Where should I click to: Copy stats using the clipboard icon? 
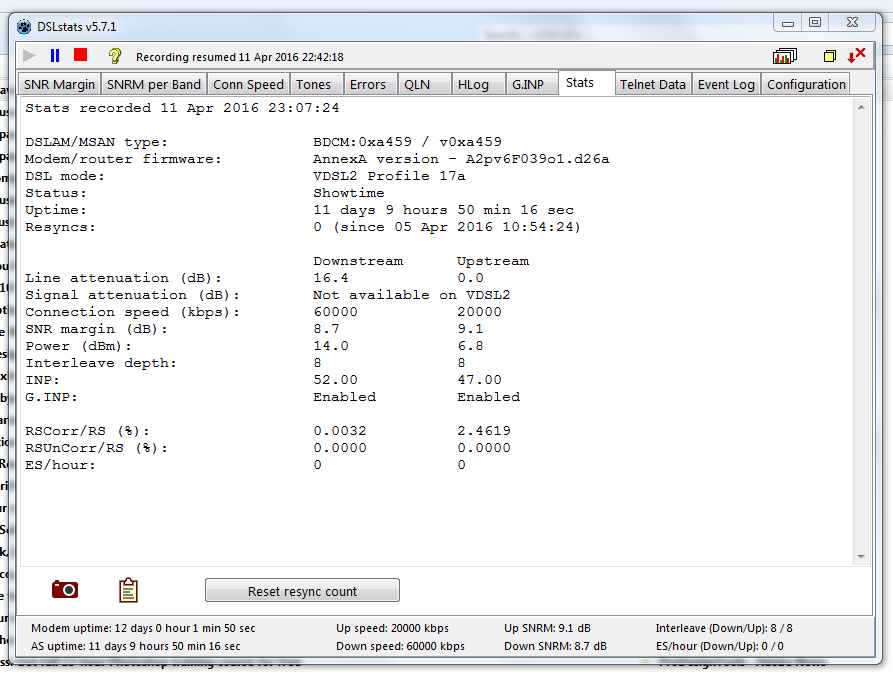point(128,590)
